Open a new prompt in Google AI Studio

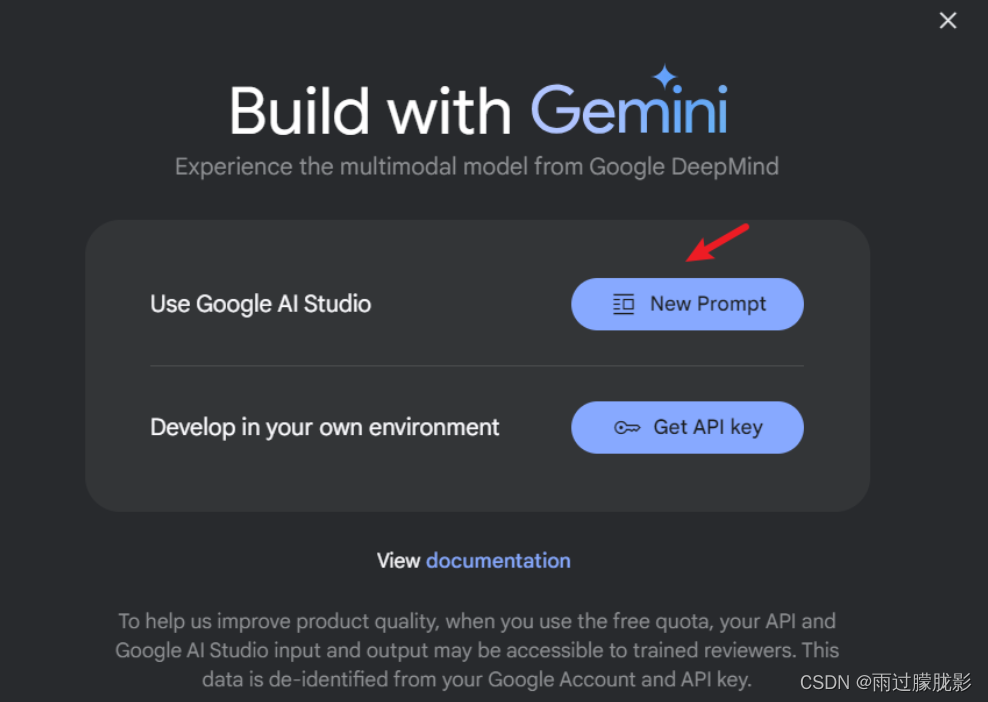tap(687, 304)
